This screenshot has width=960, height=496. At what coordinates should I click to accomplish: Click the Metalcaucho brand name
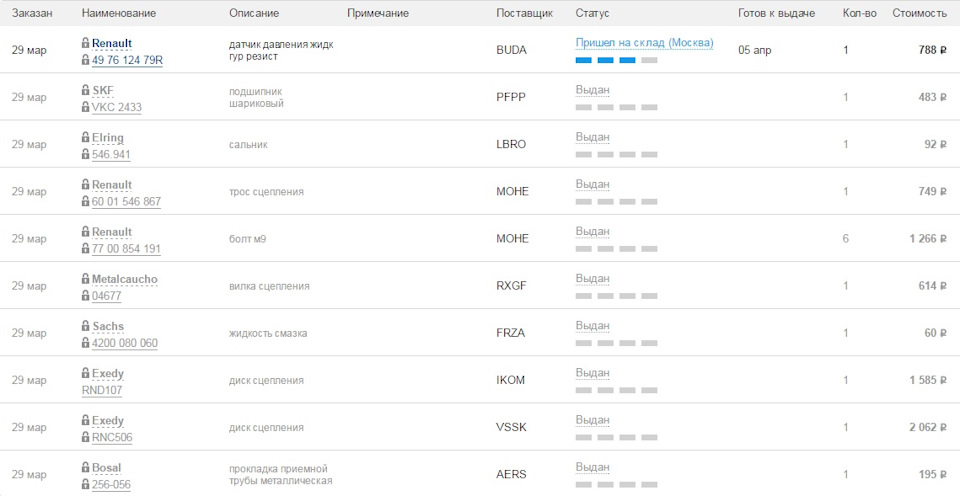(x=125, y=279)
